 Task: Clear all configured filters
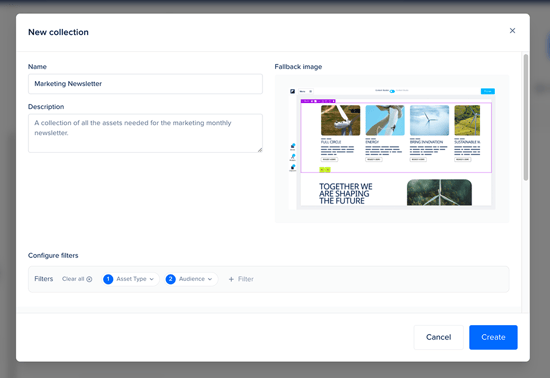[x=77, y=279]
